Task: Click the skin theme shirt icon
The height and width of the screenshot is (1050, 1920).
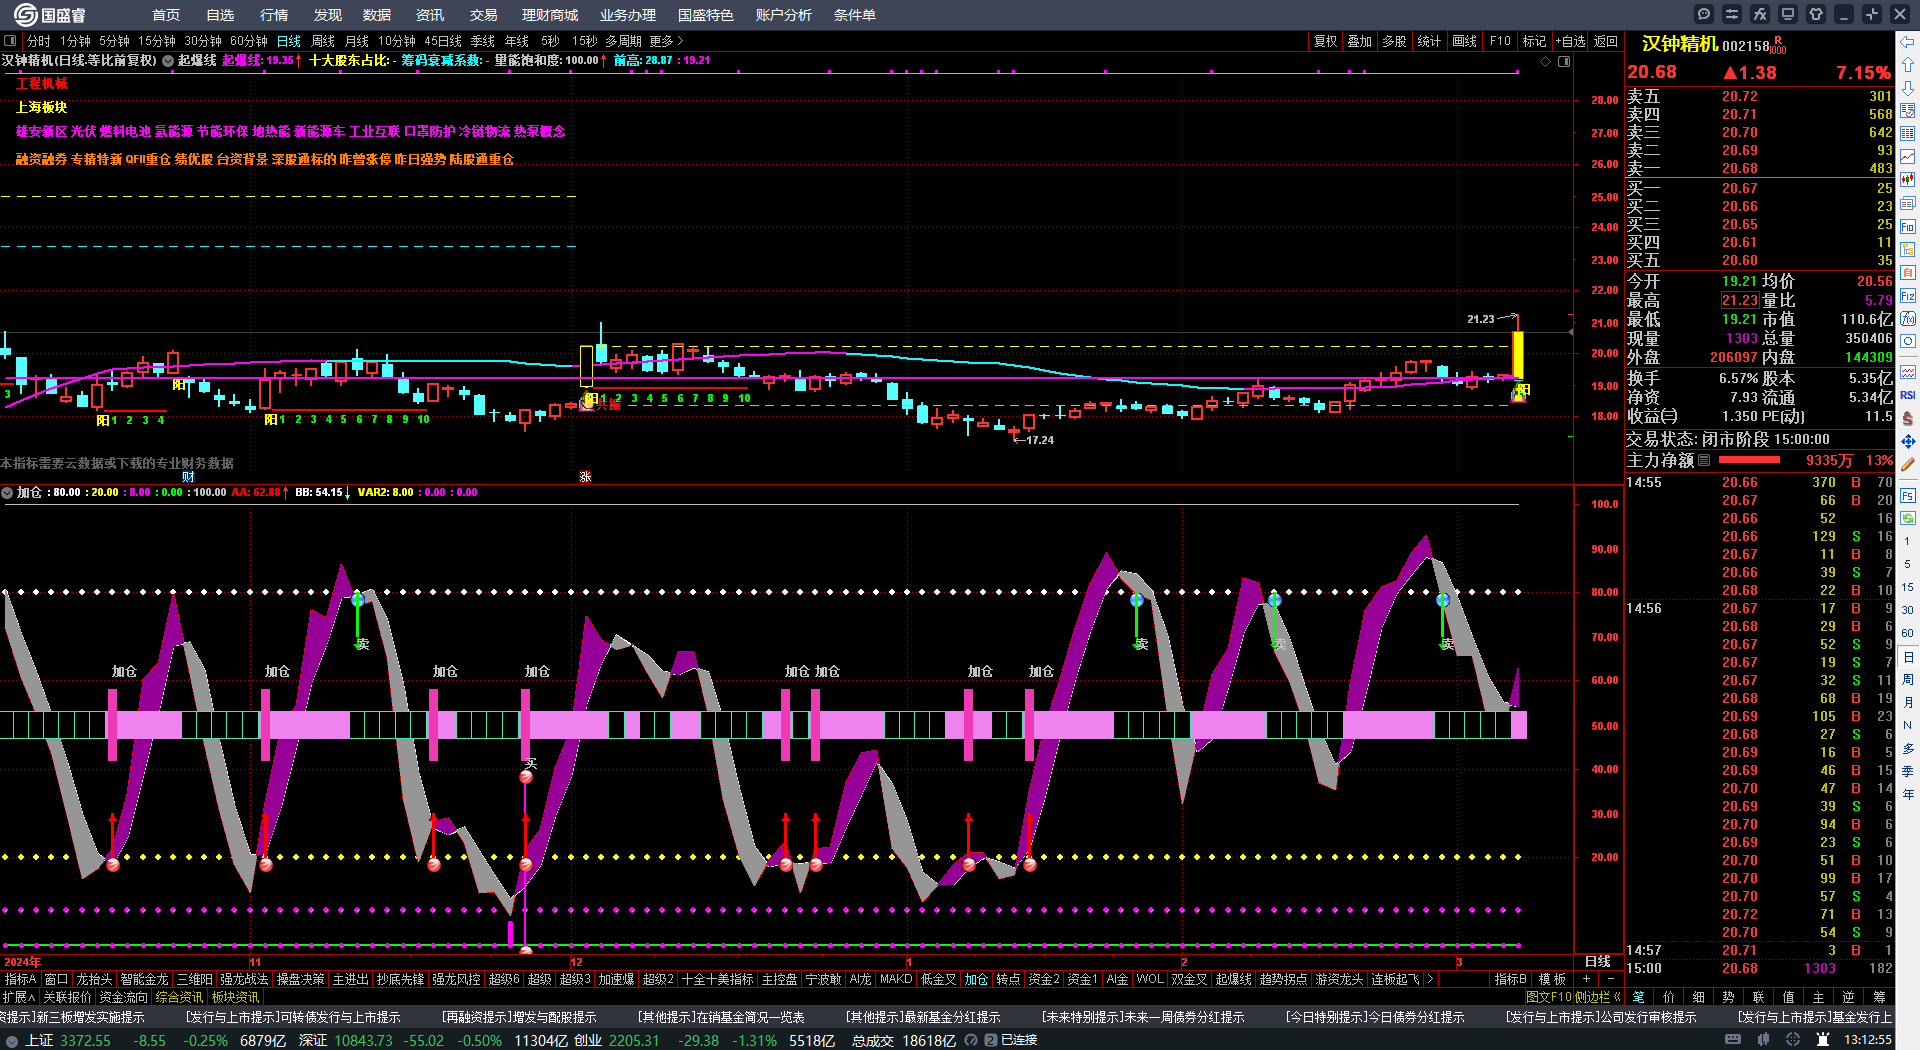Action: 1816,14
